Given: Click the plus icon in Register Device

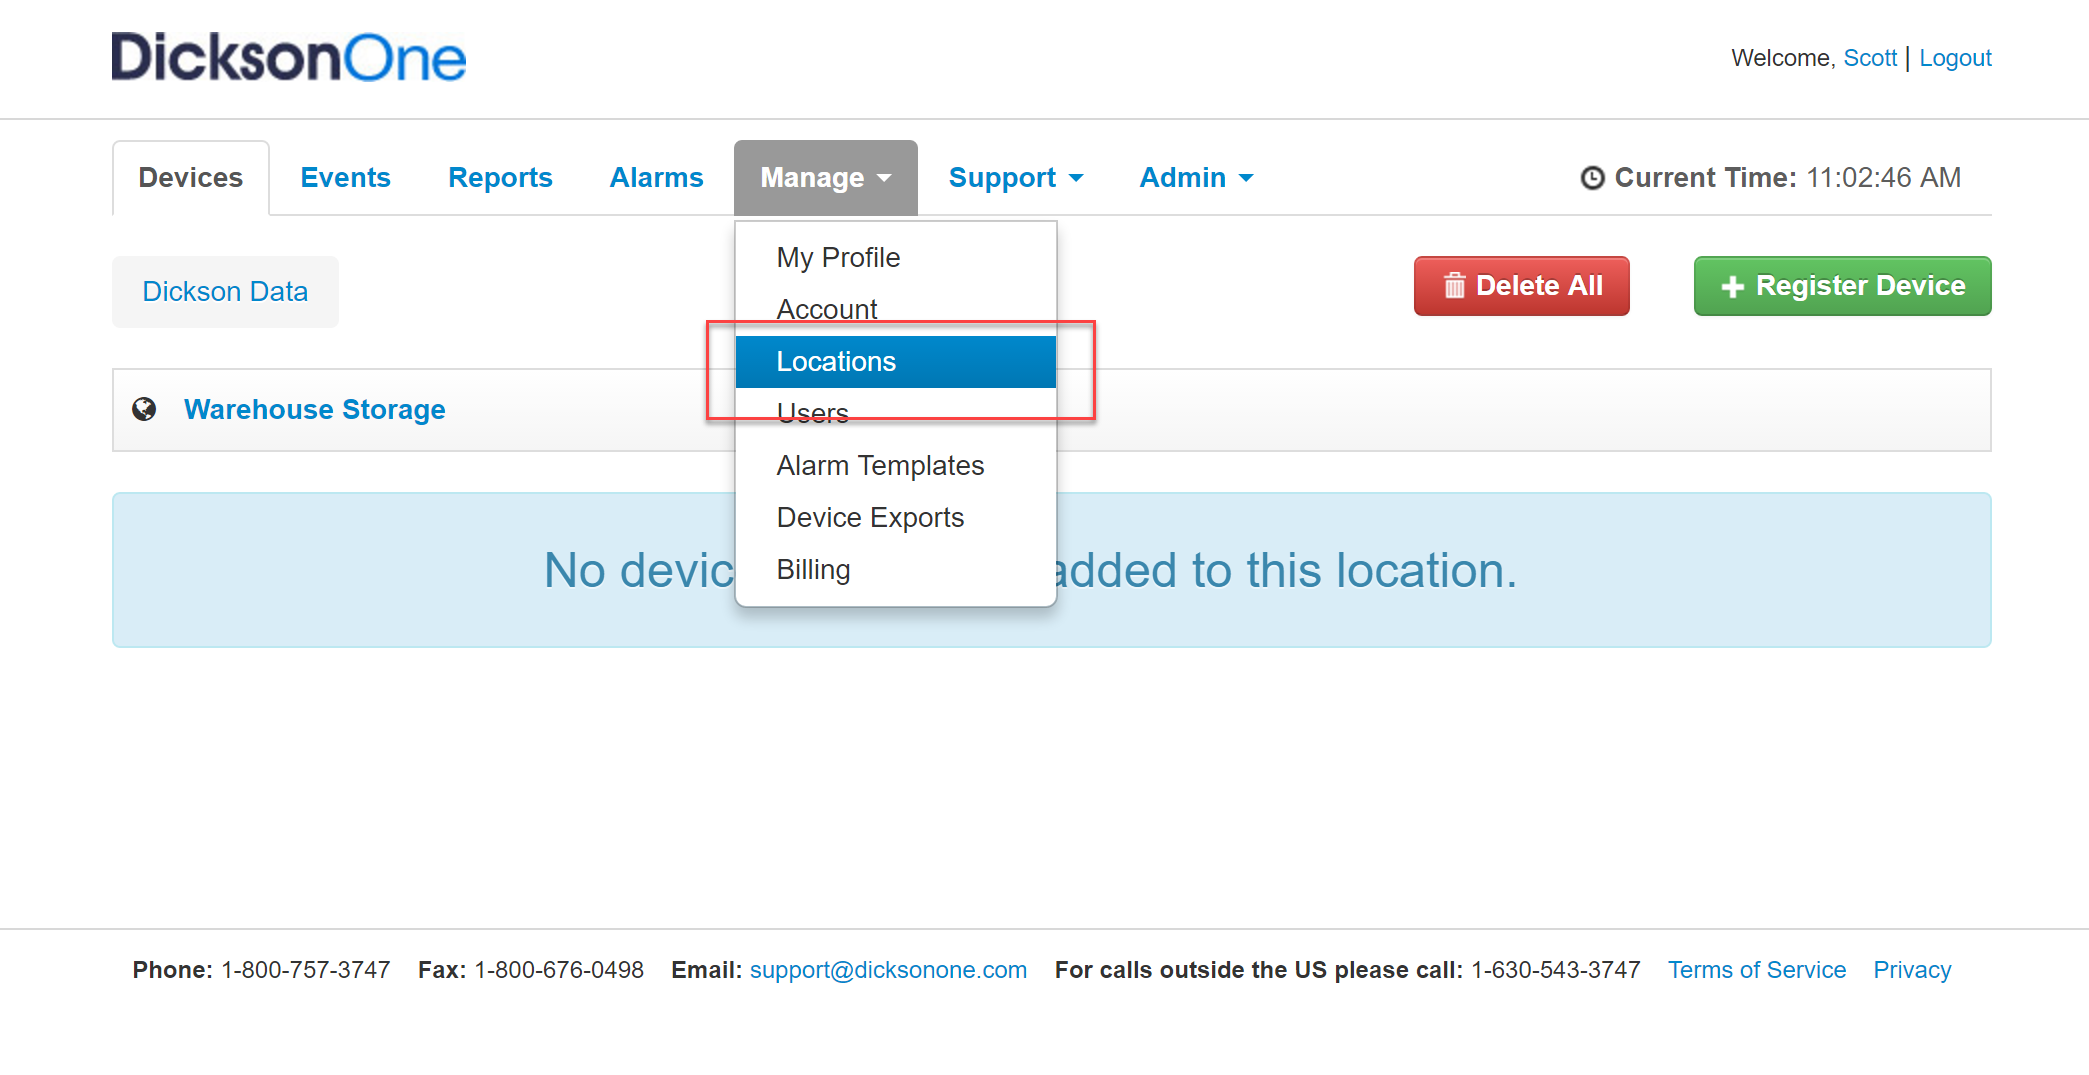Looking at the screenshot, I should click(1732, 287).
